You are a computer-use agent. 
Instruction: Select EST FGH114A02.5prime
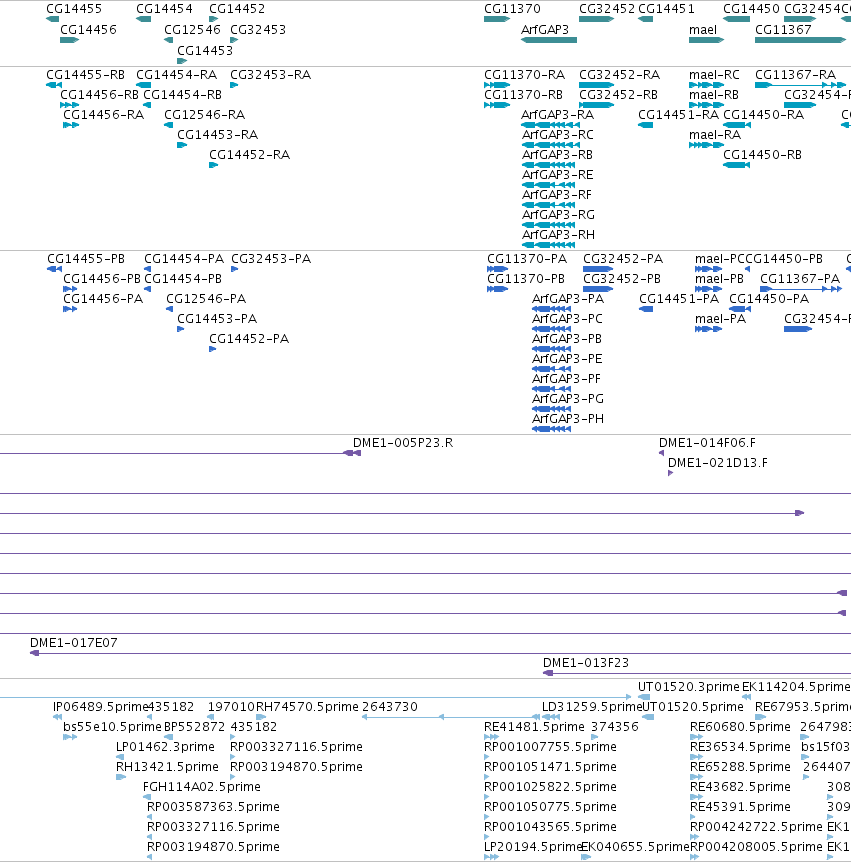[x=146, y=797]
